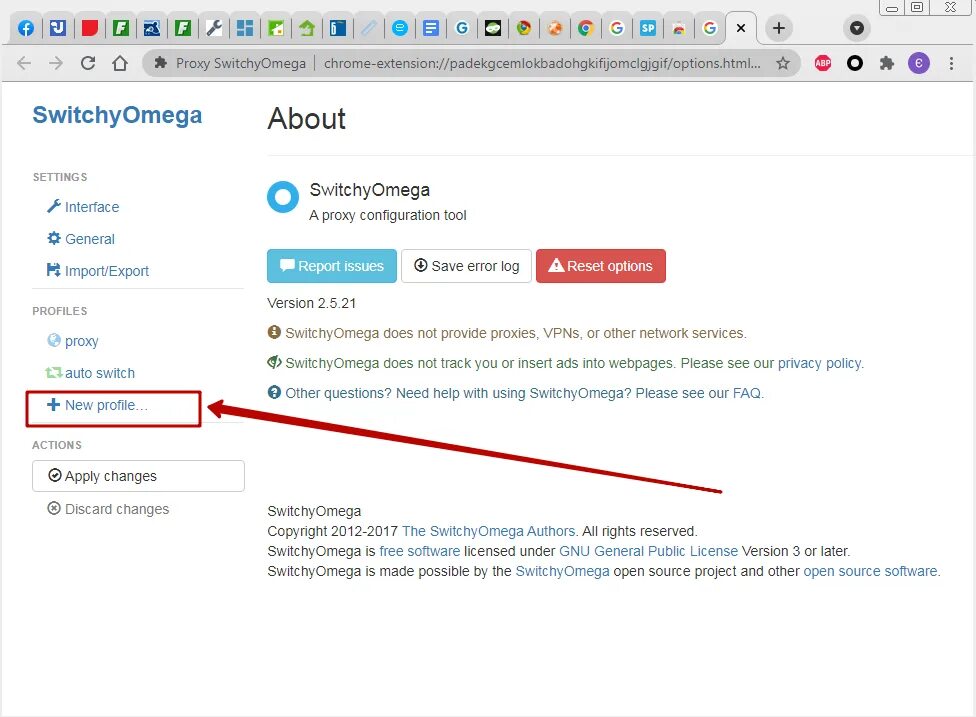
Task: Open the SwitchyOmega open source project link
Action: 562,571
